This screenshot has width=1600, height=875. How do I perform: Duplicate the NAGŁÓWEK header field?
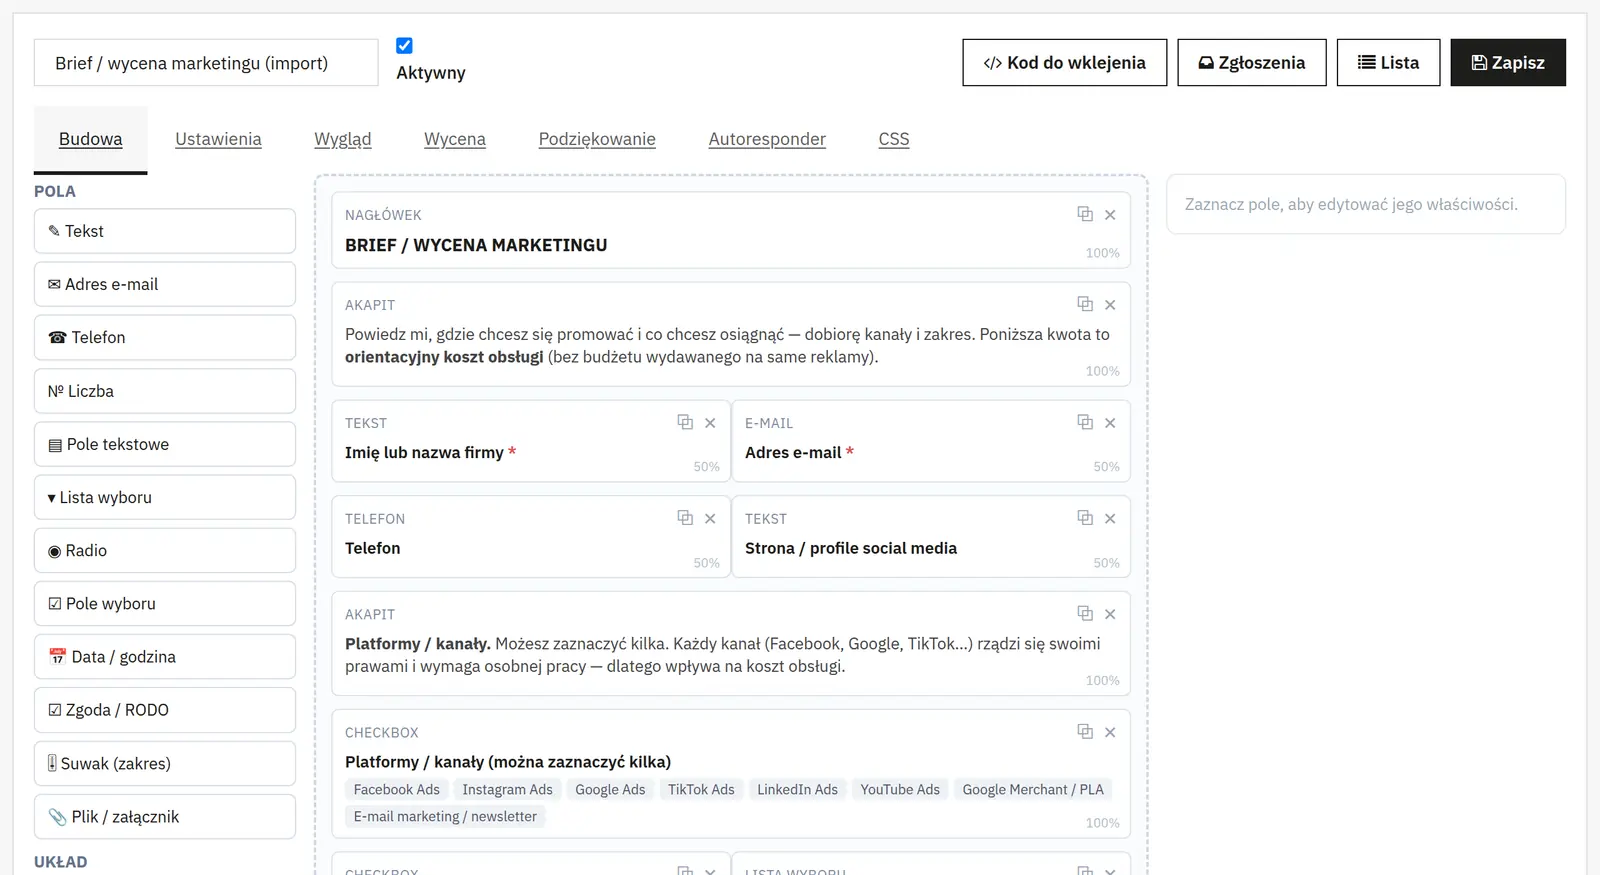point(1085,214)
